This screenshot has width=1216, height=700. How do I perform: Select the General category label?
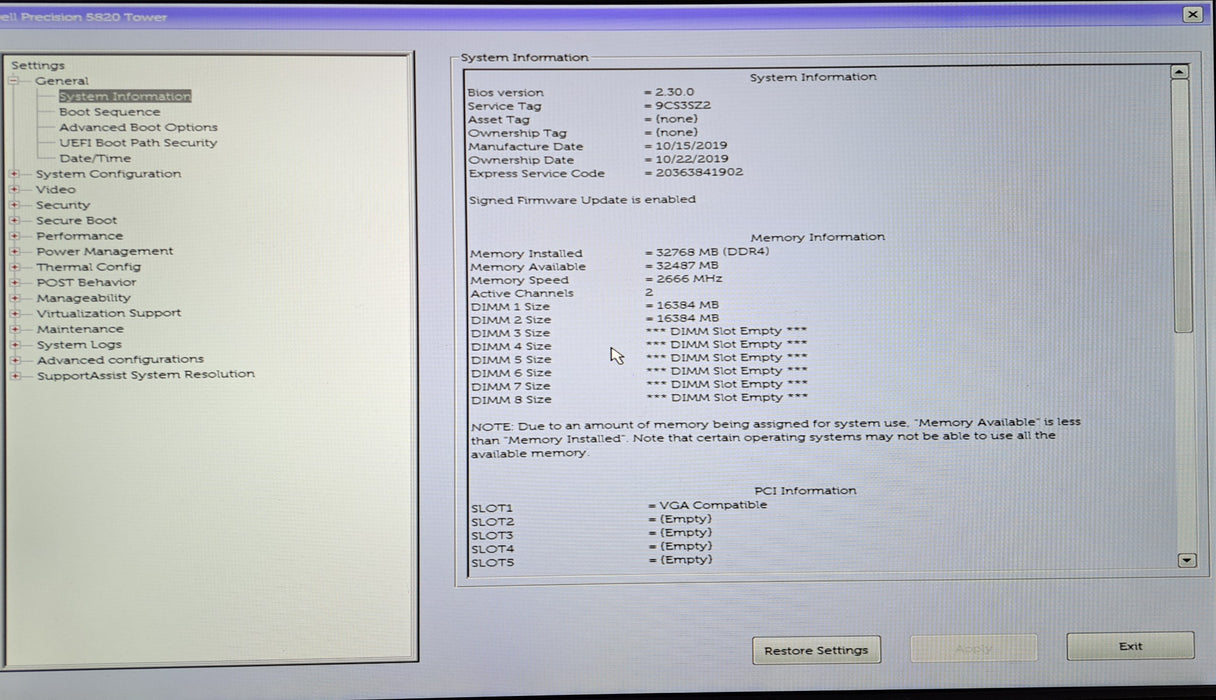coord(62,81)
